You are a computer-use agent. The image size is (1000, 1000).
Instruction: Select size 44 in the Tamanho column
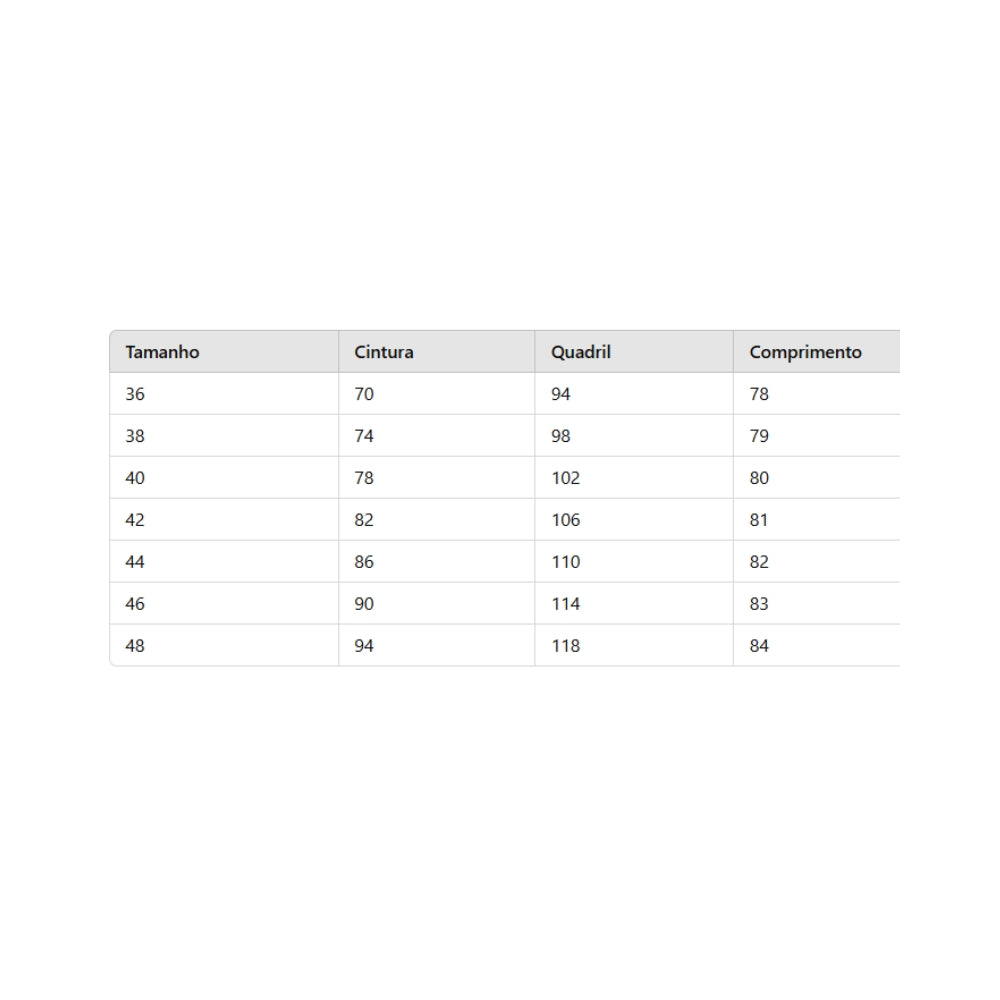tap(135, 562)
